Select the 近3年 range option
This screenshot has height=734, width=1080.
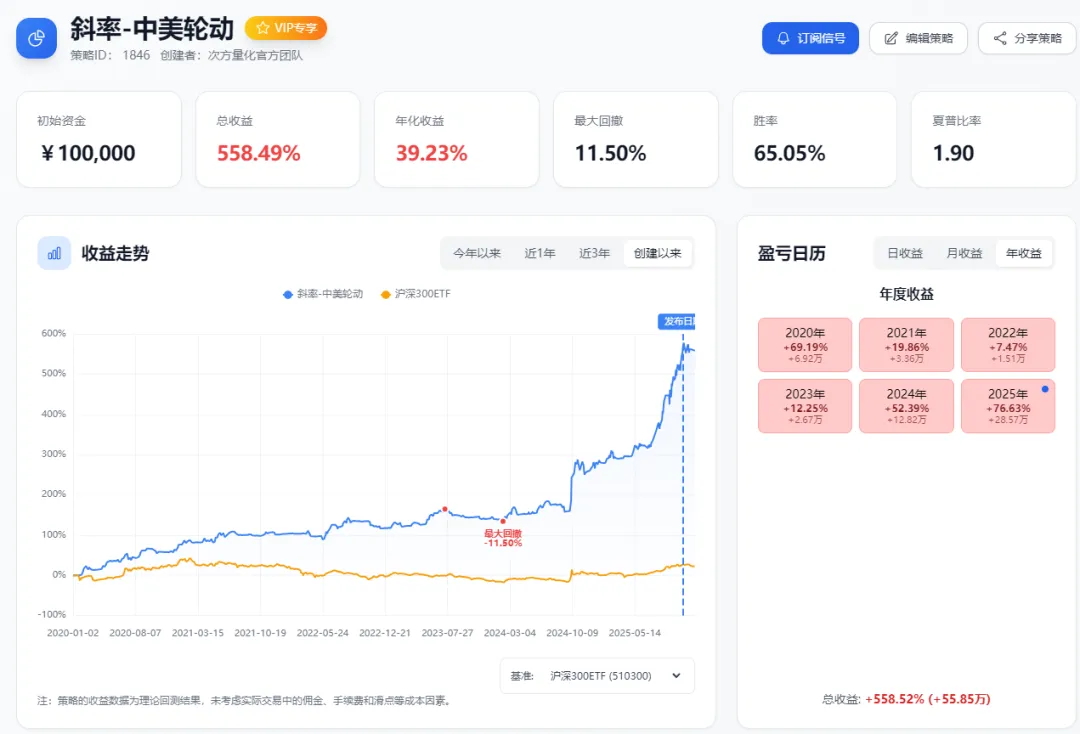click(x=594, y=253)
